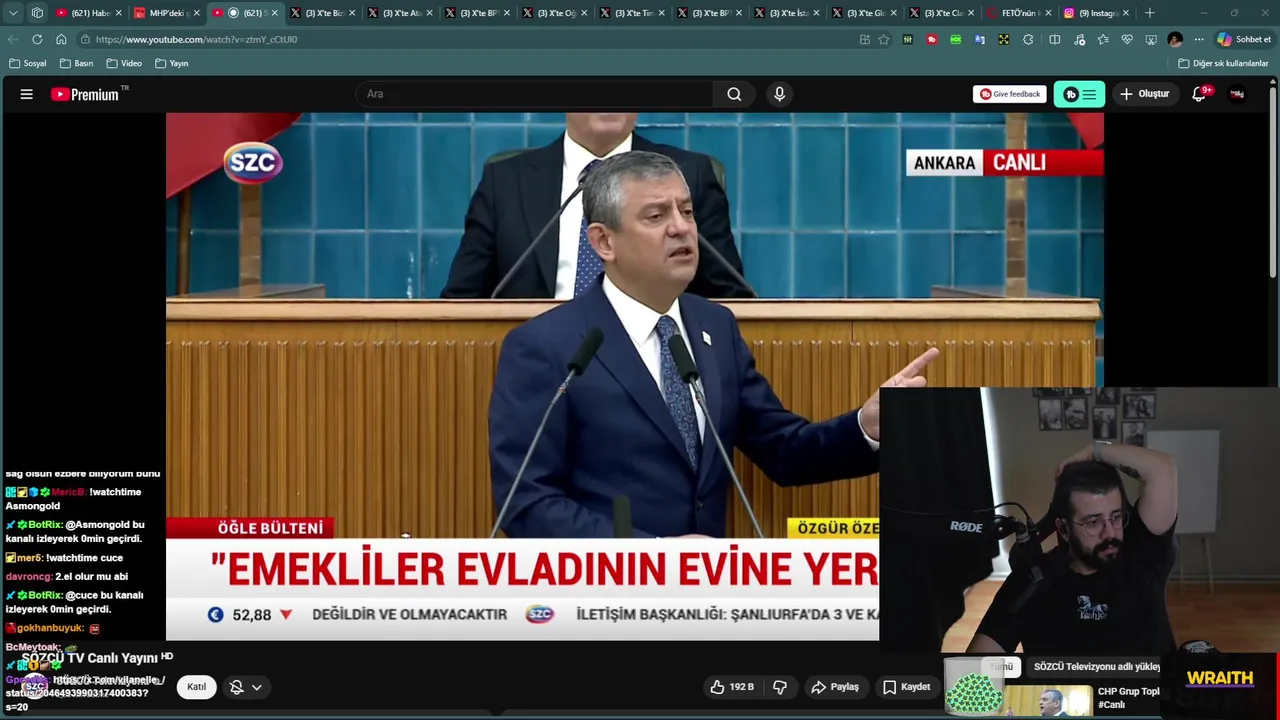Image resolution: width=1280 pixels, height=720 pixels.
Task: Open the tab actions dropdown arrow
Action: coord(13,13)
